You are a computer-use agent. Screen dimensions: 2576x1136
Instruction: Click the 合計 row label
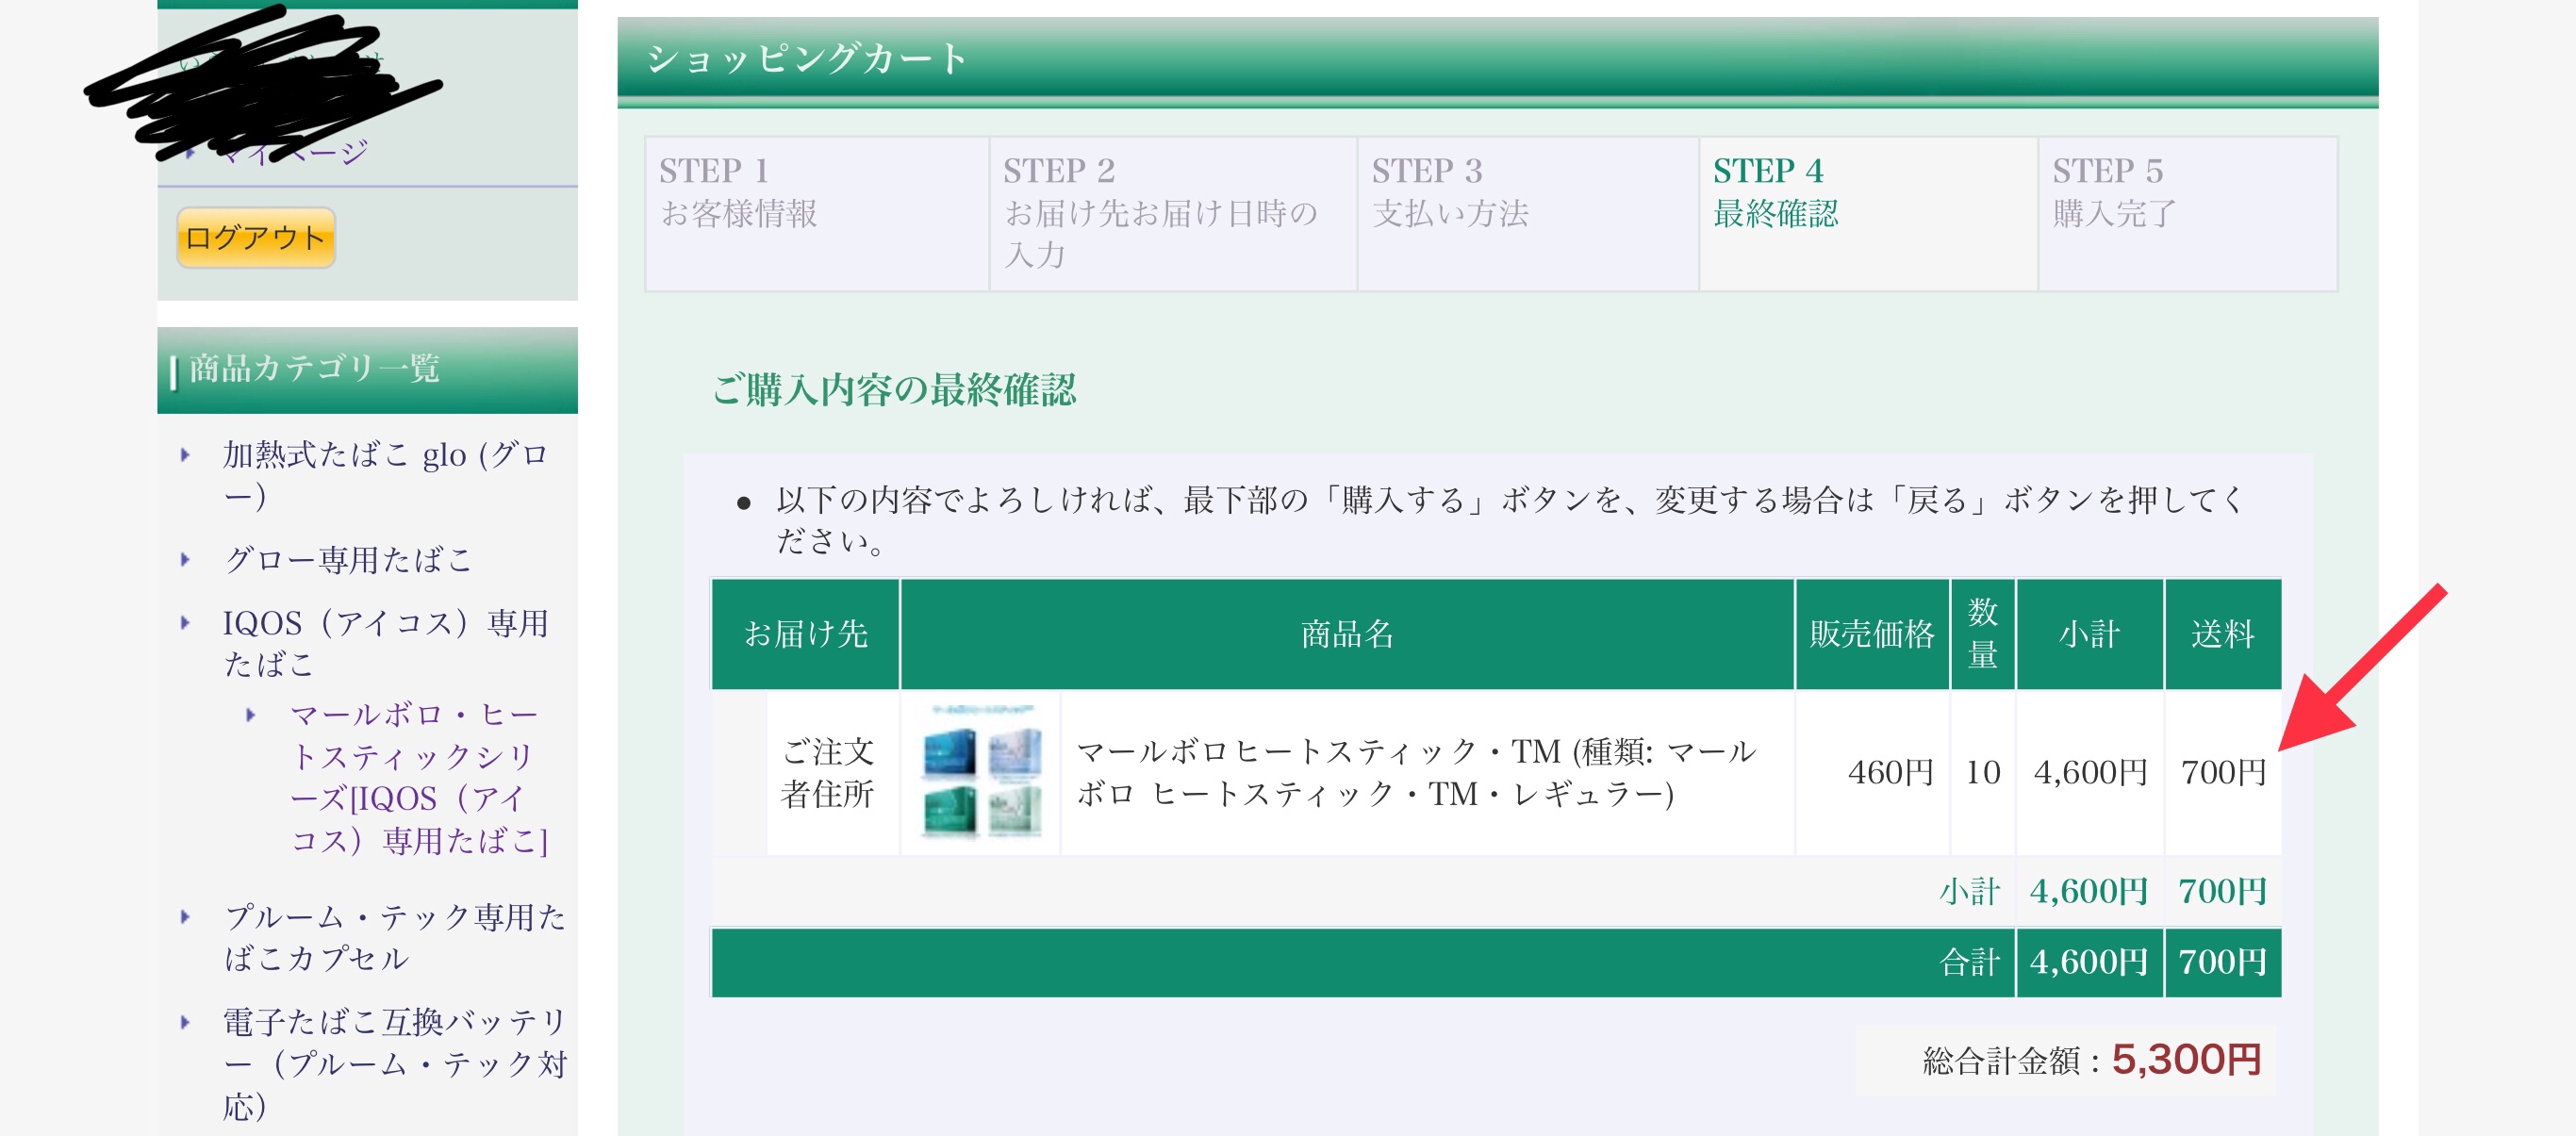coord(1968,962)
